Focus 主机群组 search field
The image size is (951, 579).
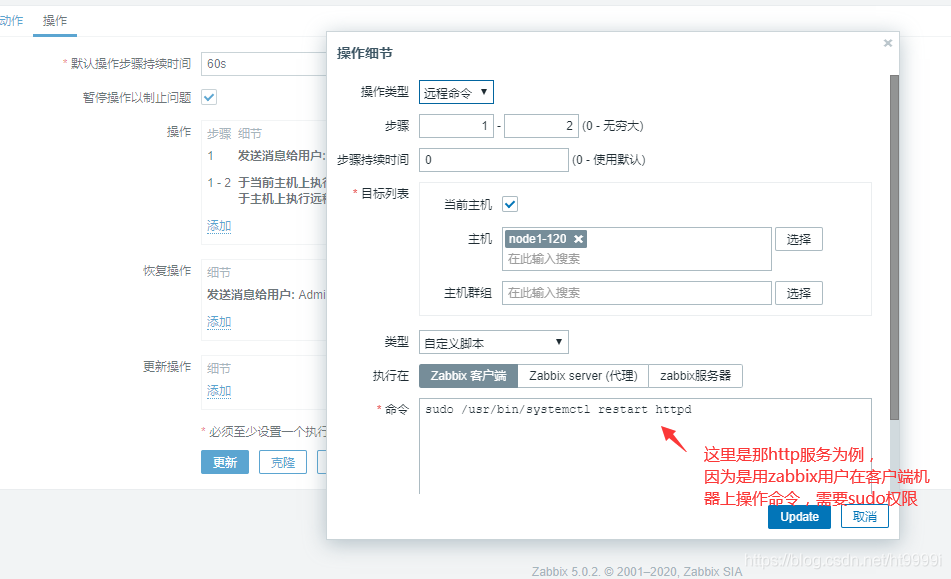637,293
